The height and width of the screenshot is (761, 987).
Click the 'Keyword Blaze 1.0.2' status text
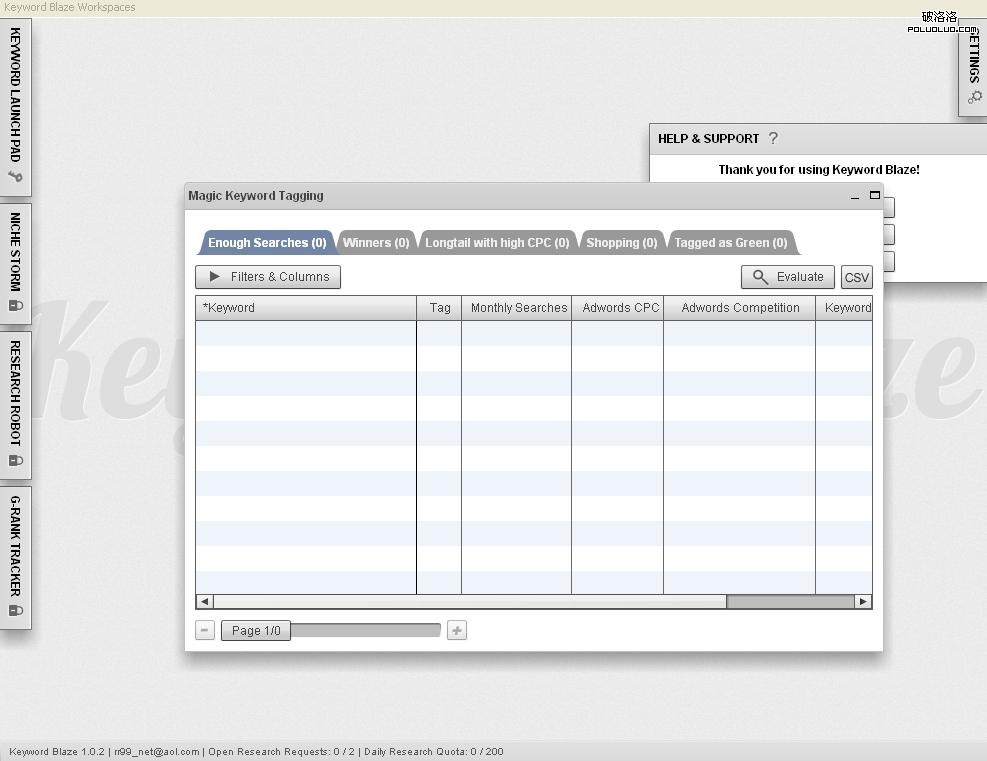57,752
